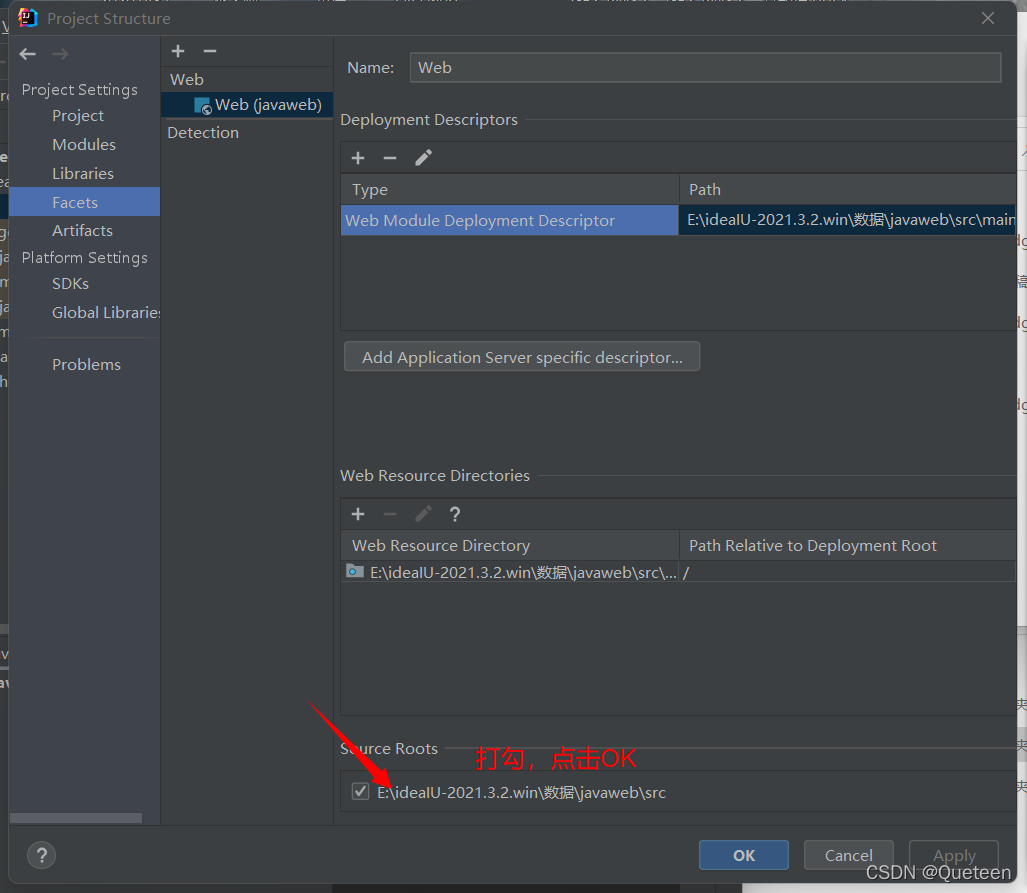Image resolution: width=1027 pixels, height=893 pixels.
Task: Open web resource directories help question mark
Action: pyautogui.click(x=455, y=514)
